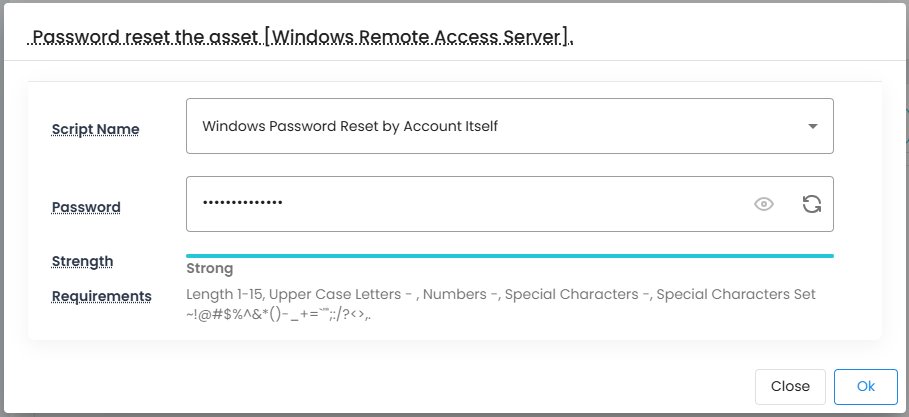Click the Special Characters Set requirement text

pos(736,294)
